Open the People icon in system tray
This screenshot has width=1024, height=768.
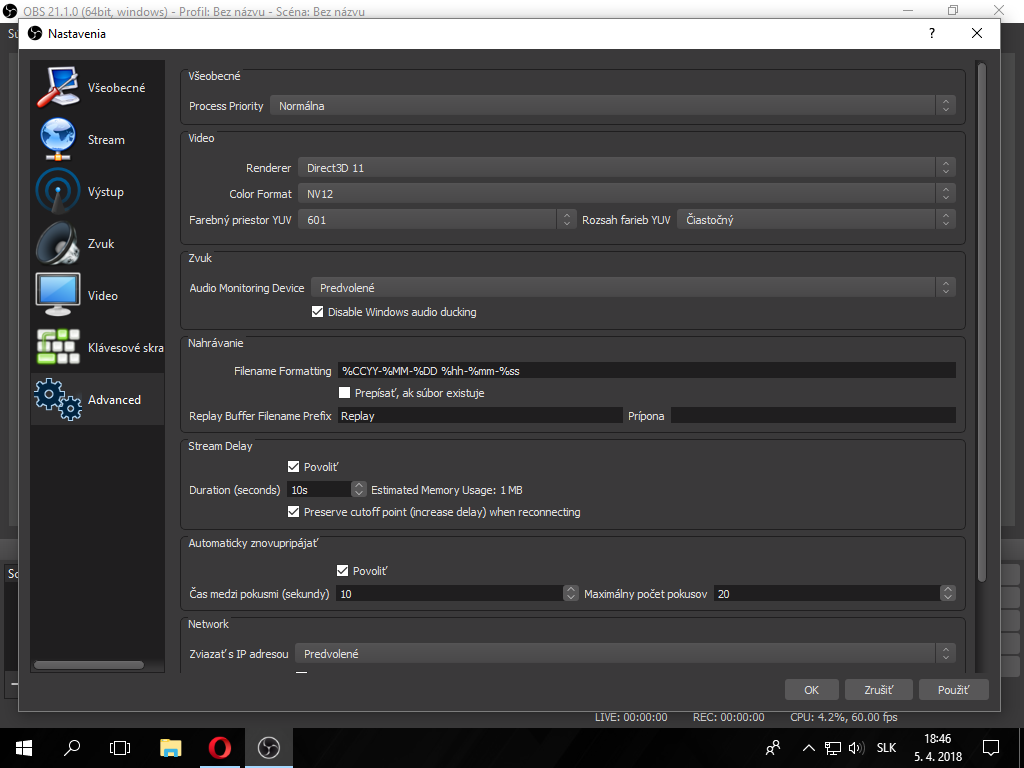pos(773,748)
